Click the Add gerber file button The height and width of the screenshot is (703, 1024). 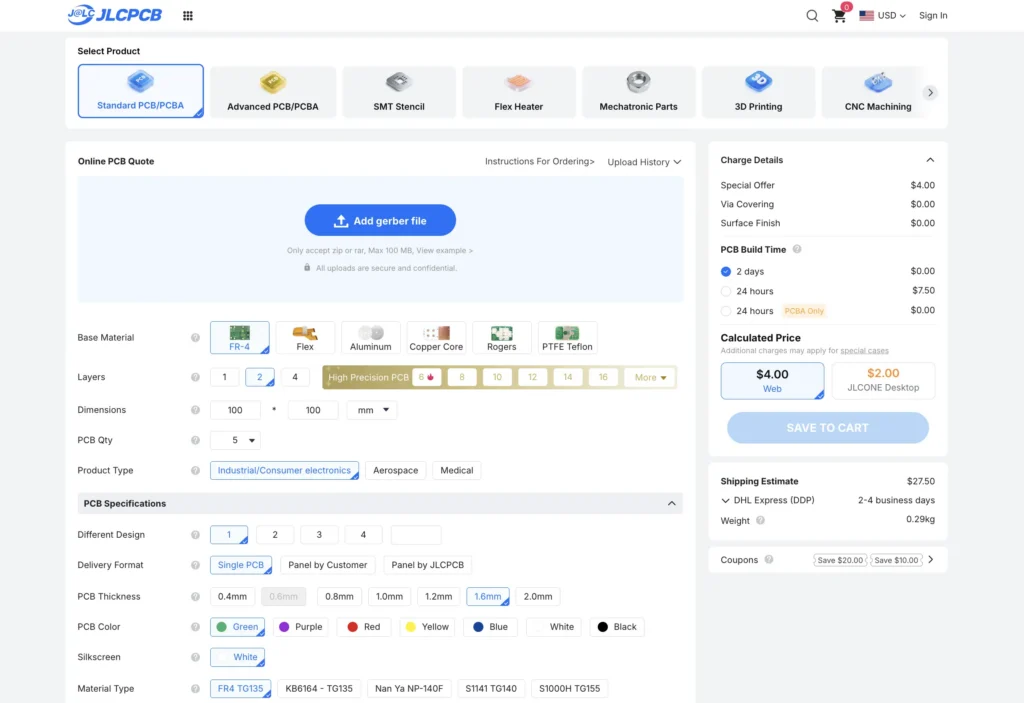tap(380, 221)
